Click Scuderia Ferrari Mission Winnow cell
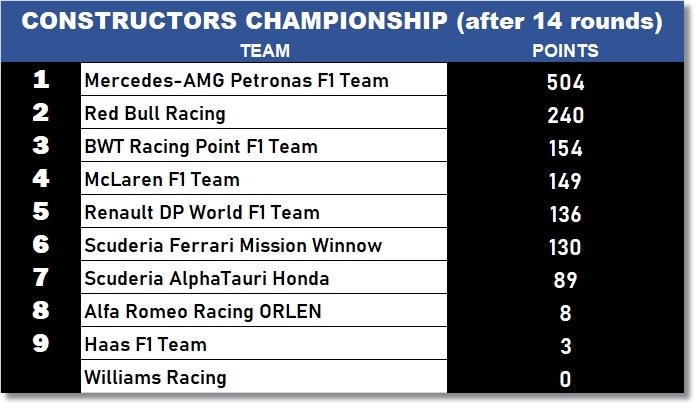 point(220,245)
